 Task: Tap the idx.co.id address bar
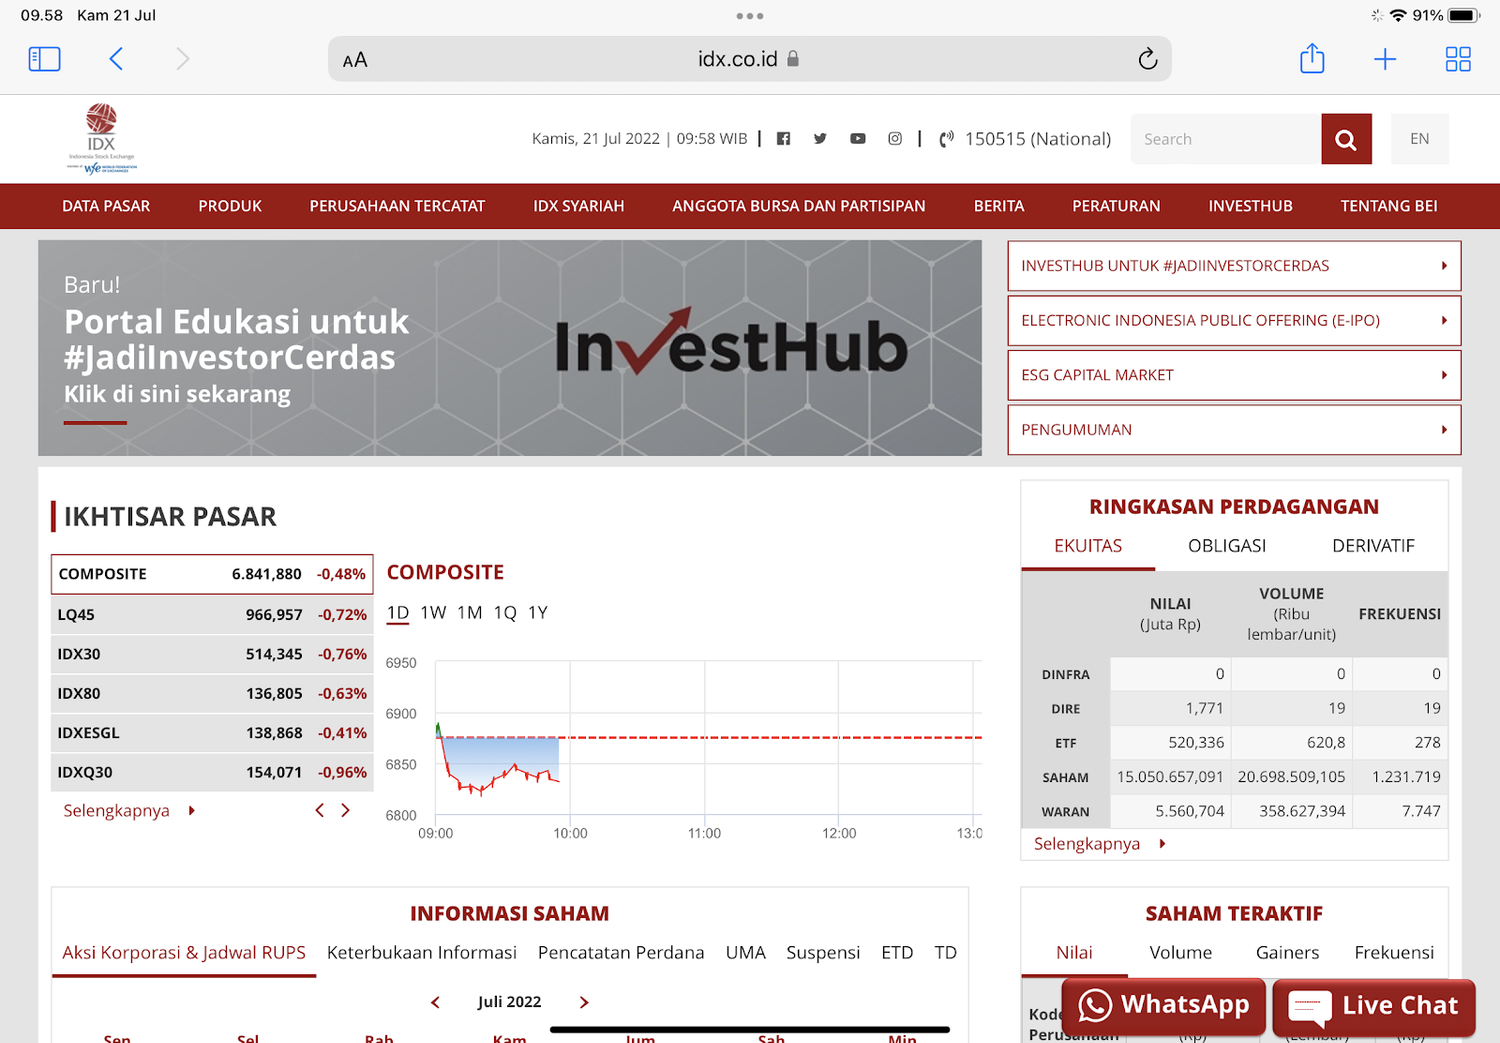(750, 59)
